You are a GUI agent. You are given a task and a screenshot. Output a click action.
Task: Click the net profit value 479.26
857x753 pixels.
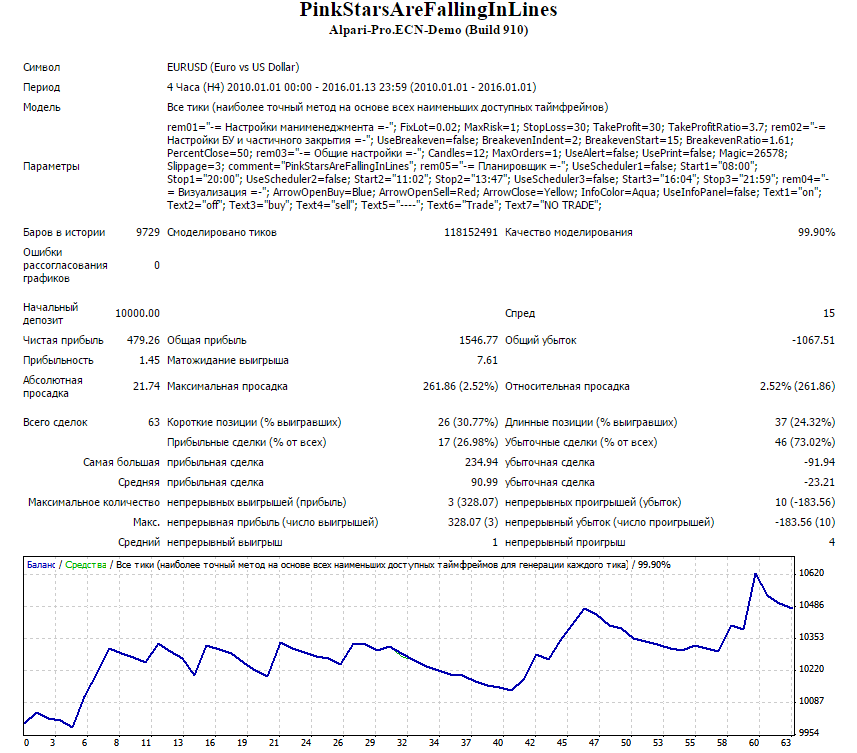(143, 340)
